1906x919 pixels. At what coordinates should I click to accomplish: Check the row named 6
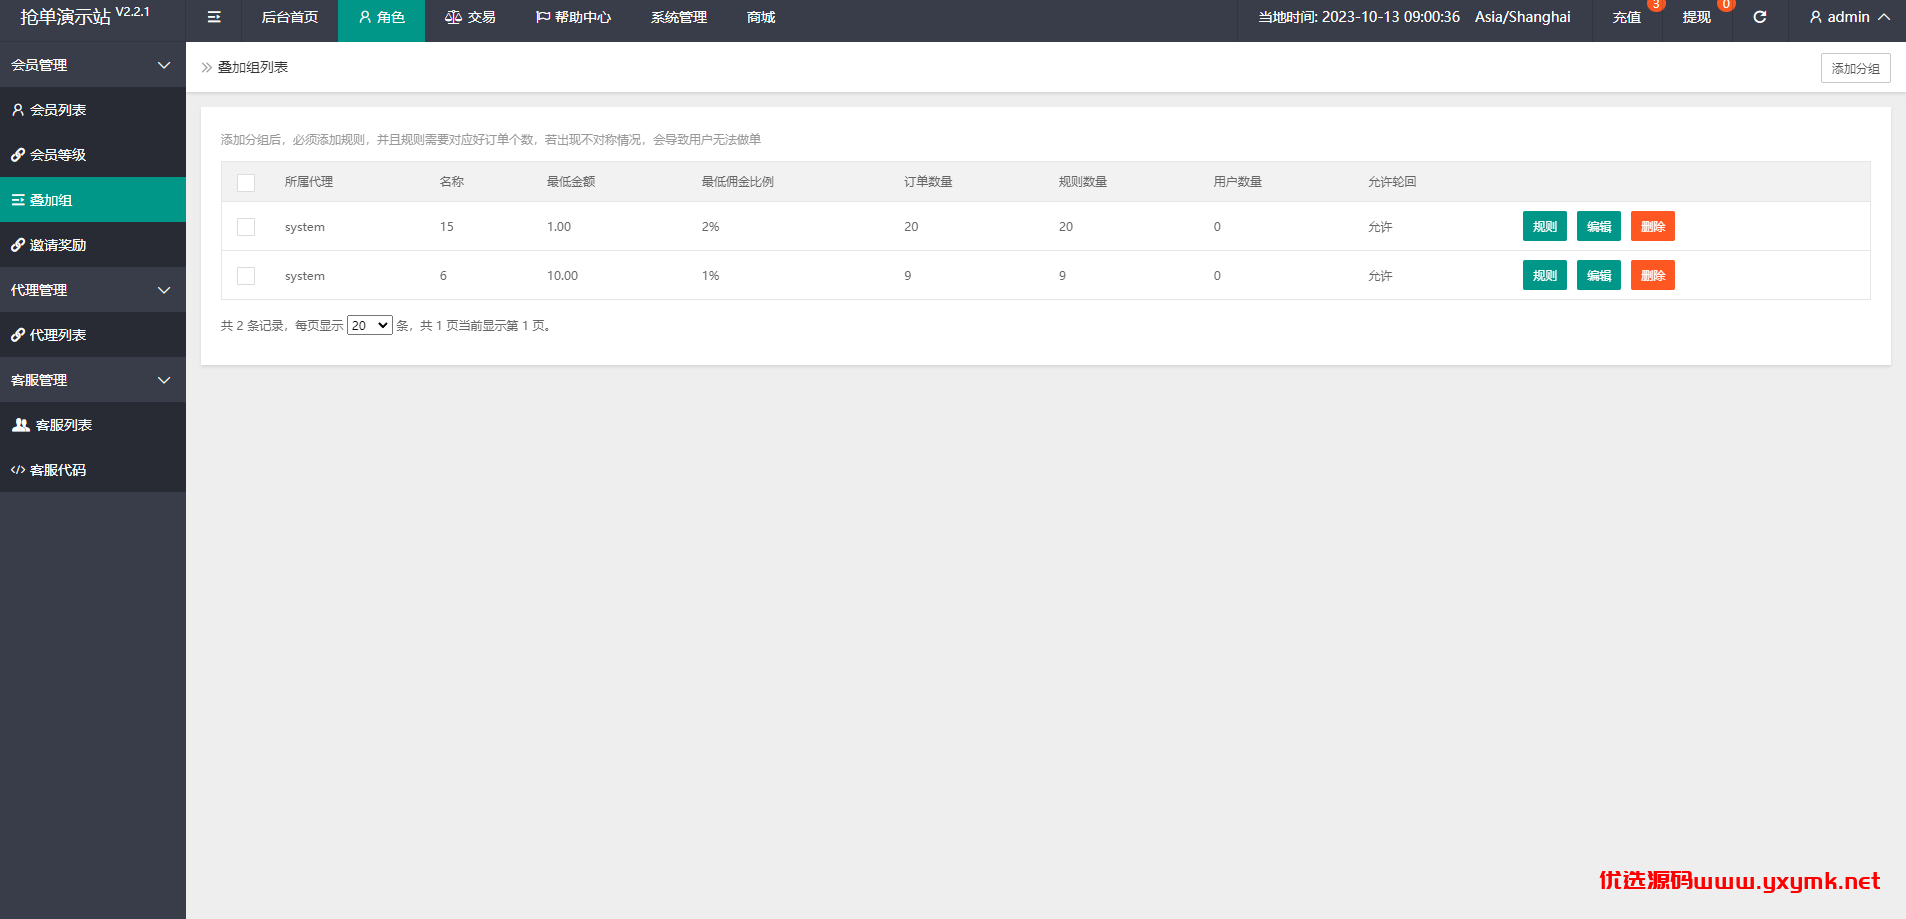tap(246, 276)
